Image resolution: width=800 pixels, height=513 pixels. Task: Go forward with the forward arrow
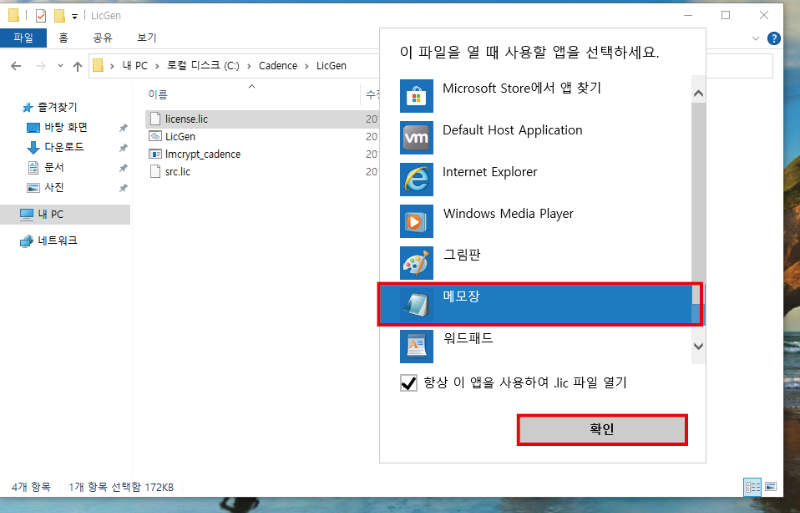pyautogui.click(x=41, y=66)
